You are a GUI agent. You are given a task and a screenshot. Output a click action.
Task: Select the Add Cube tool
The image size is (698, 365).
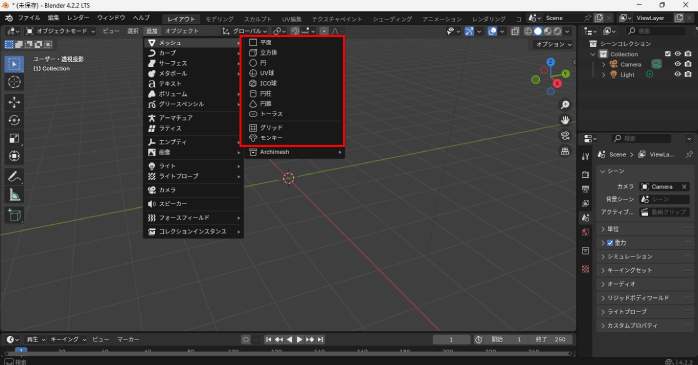click(14, 215)
